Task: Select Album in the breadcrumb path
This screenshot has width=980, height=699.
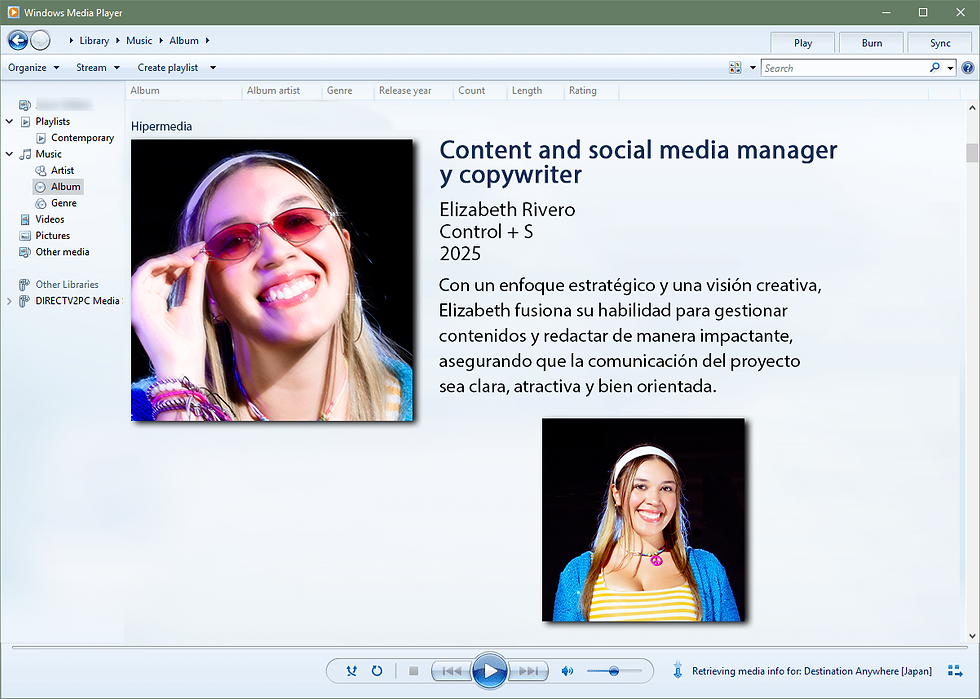Action: click(184, 41)
